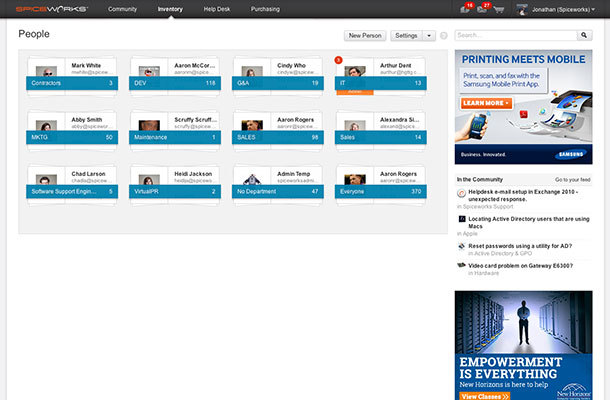Image resolution: width=610 pixels, height=400 pixels.
Task: Open Video card problem on Gateway post
Action: click(x=520, y=265)
